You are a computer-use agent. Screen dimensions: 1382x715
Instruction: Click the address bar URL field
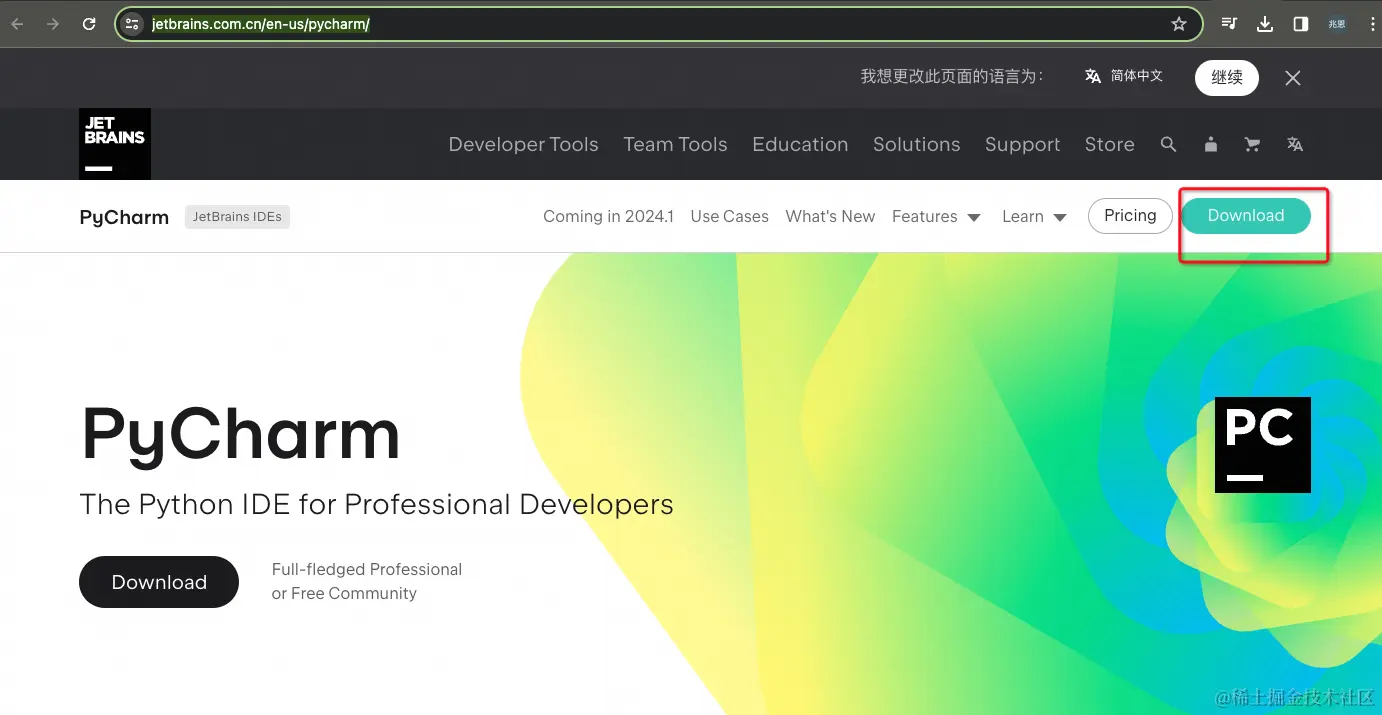click(x=658, y=24)
